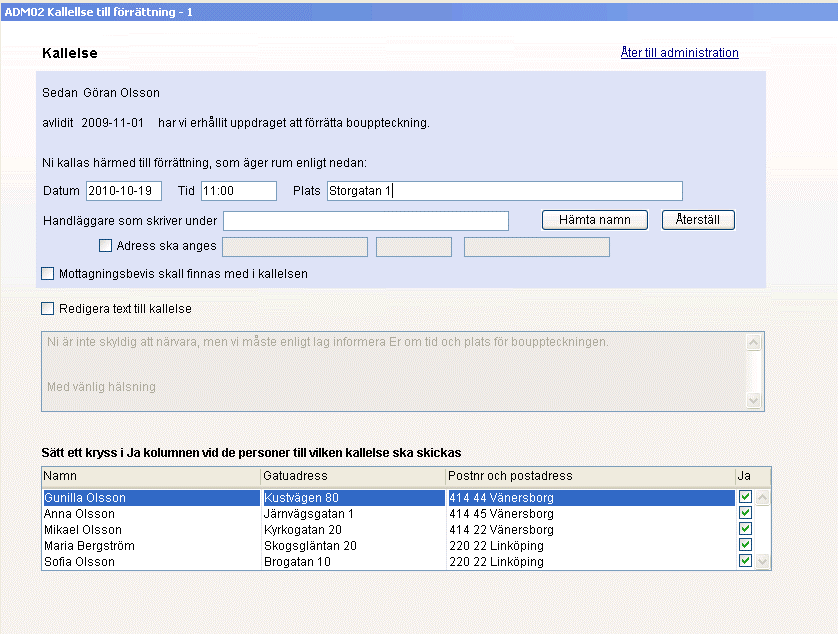Click the Tid time field
Viewport: 838px width, 634px height.
pos(238,191)
